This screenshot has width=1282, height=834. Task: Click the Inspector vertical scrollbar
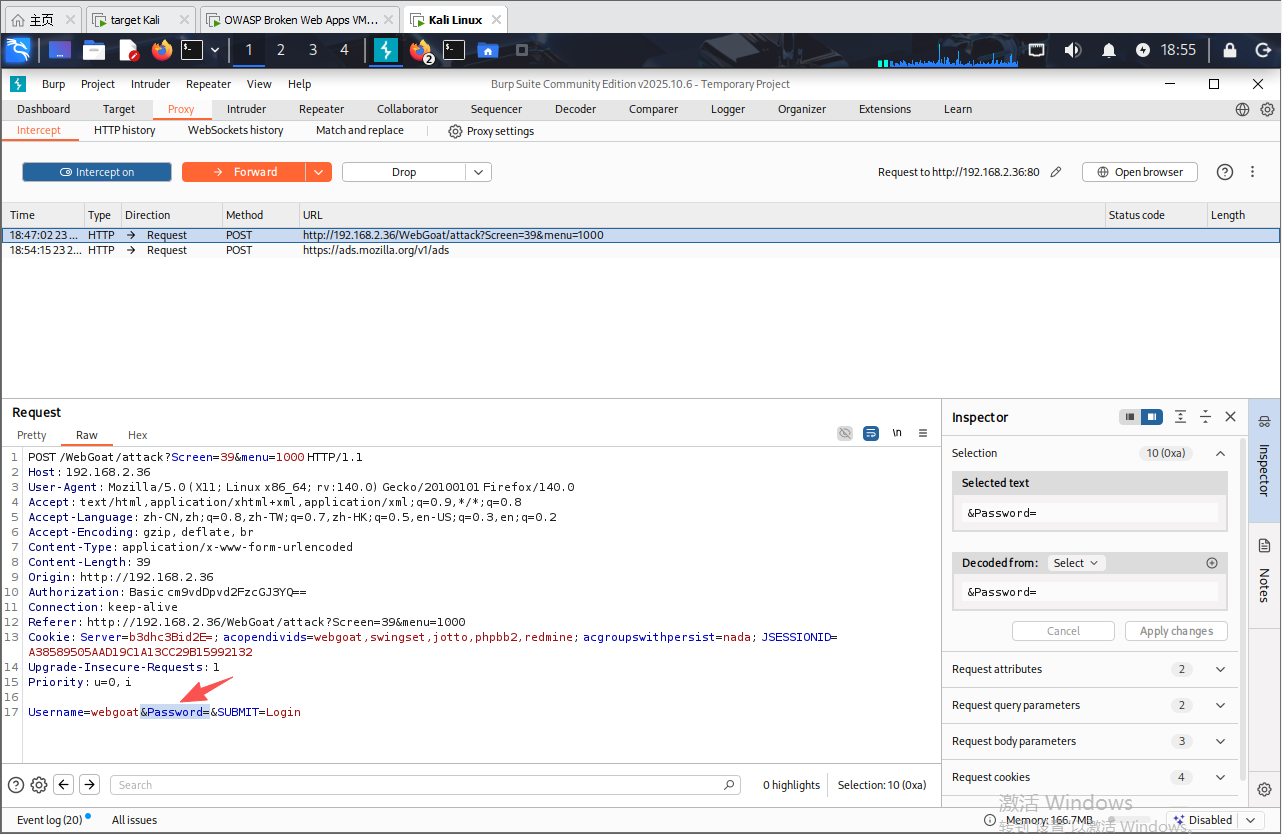[x=1244, y=610]
